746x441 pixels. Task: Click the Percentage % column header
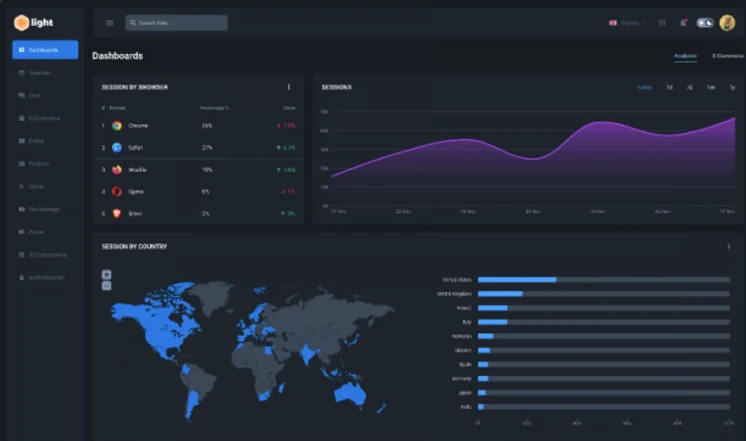pos(214,108)
